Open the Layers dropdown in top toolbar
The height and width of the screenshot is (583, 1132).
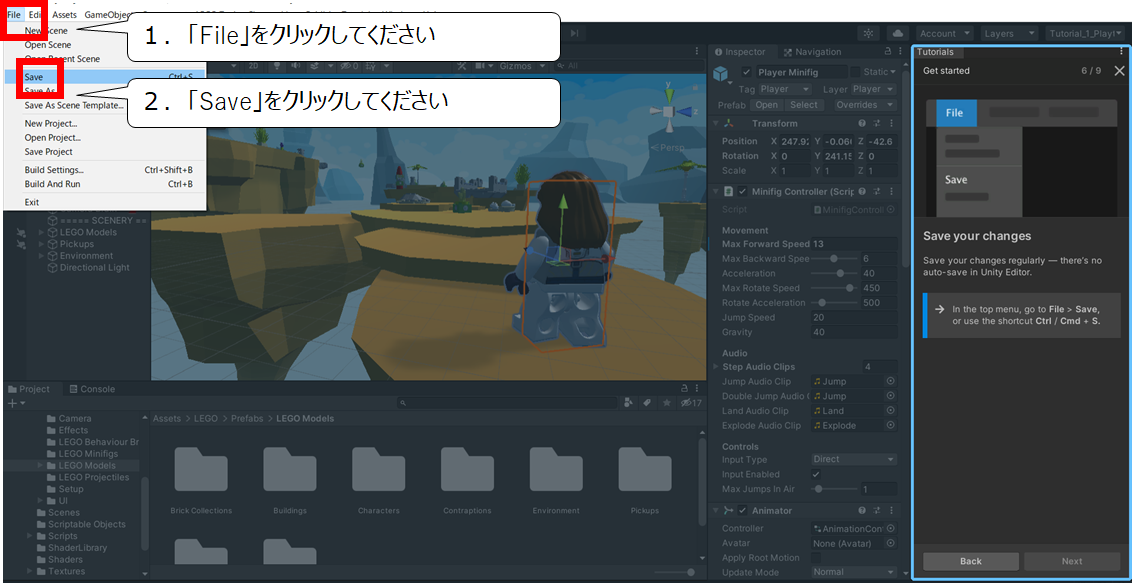tap(1009, 33)
